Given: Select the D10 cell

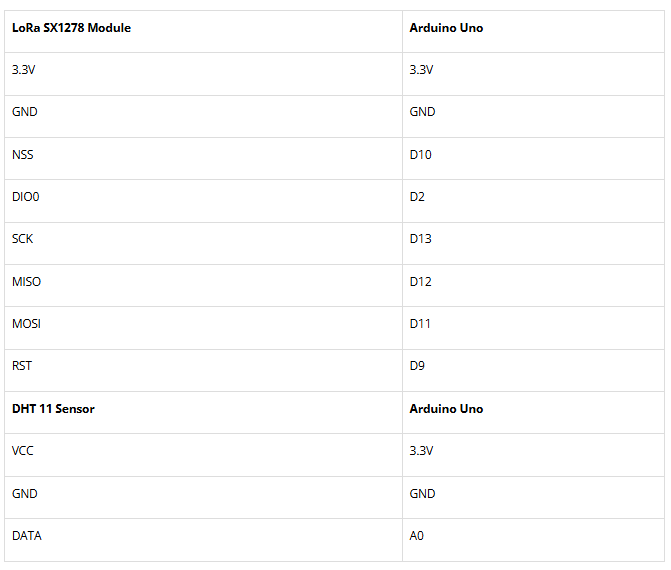Looking at the screenshot, I should pyautogui.click(x=420, y=155).
